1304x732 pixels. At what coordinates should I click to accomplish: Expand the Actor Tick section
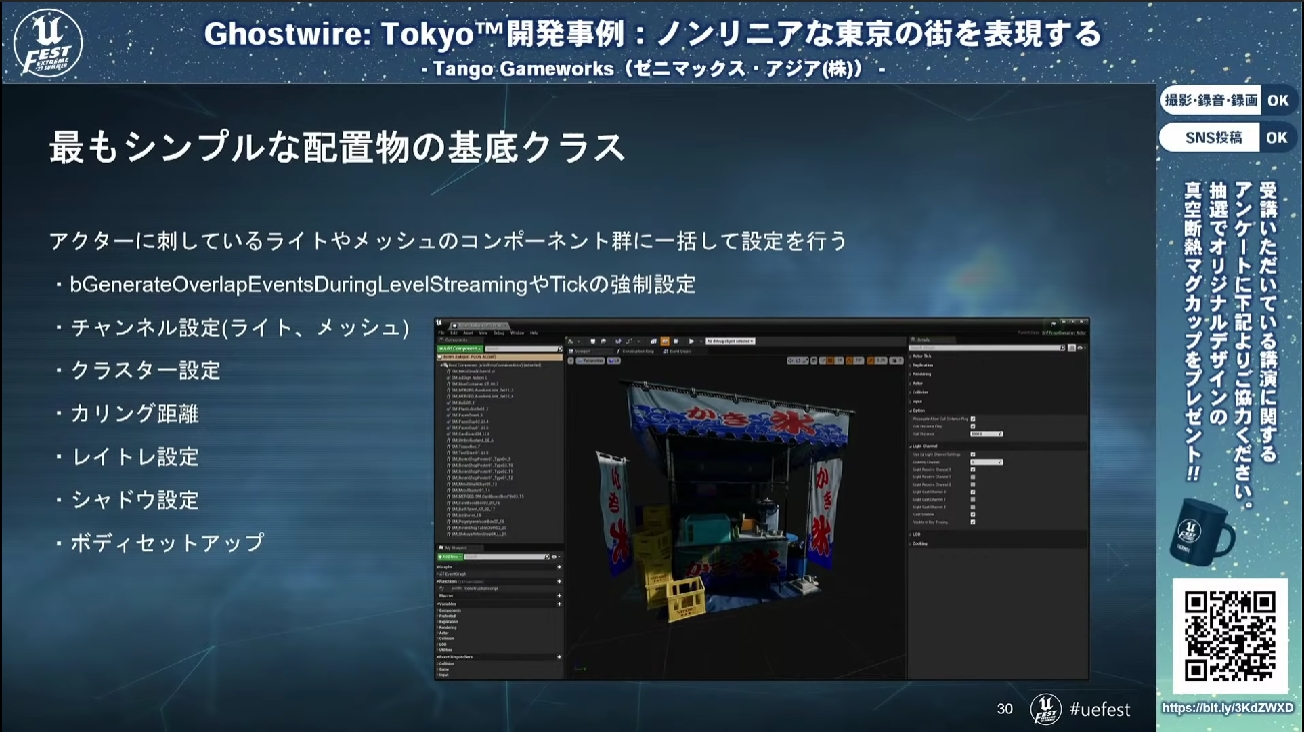[922, 356]
